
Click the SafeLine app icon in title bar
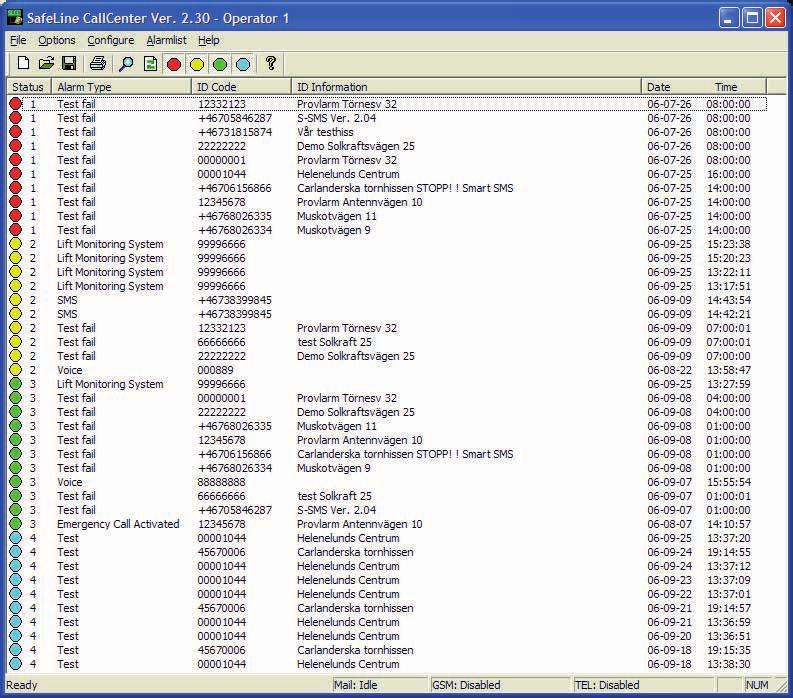[x=15, y=18]
